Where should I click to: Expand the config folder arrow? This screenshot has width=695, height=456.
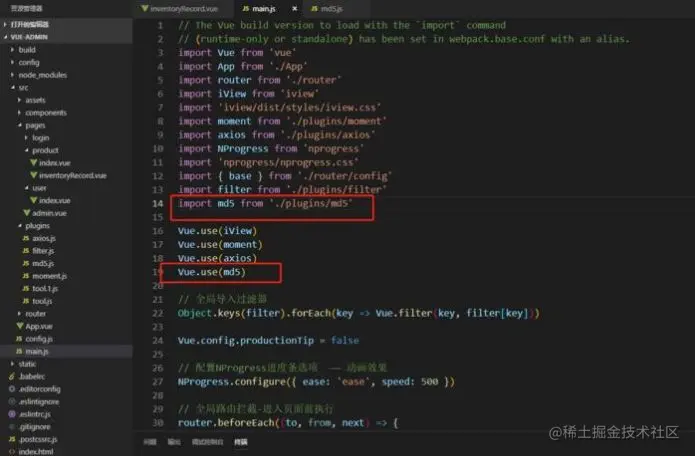[12, 62]
